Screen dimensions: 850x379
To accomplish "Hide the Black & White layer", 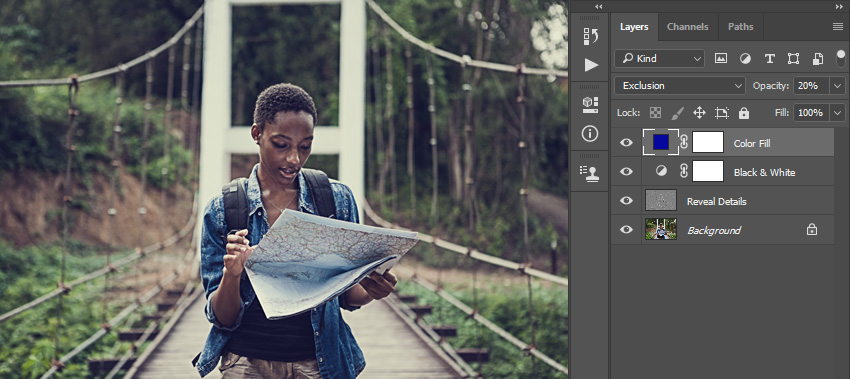I will 626,171.
